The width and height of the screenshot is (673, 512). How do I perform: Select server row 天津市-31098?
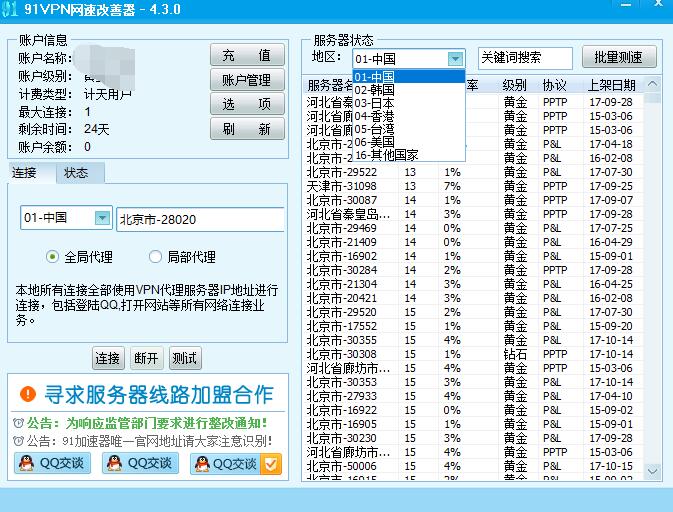474,186
